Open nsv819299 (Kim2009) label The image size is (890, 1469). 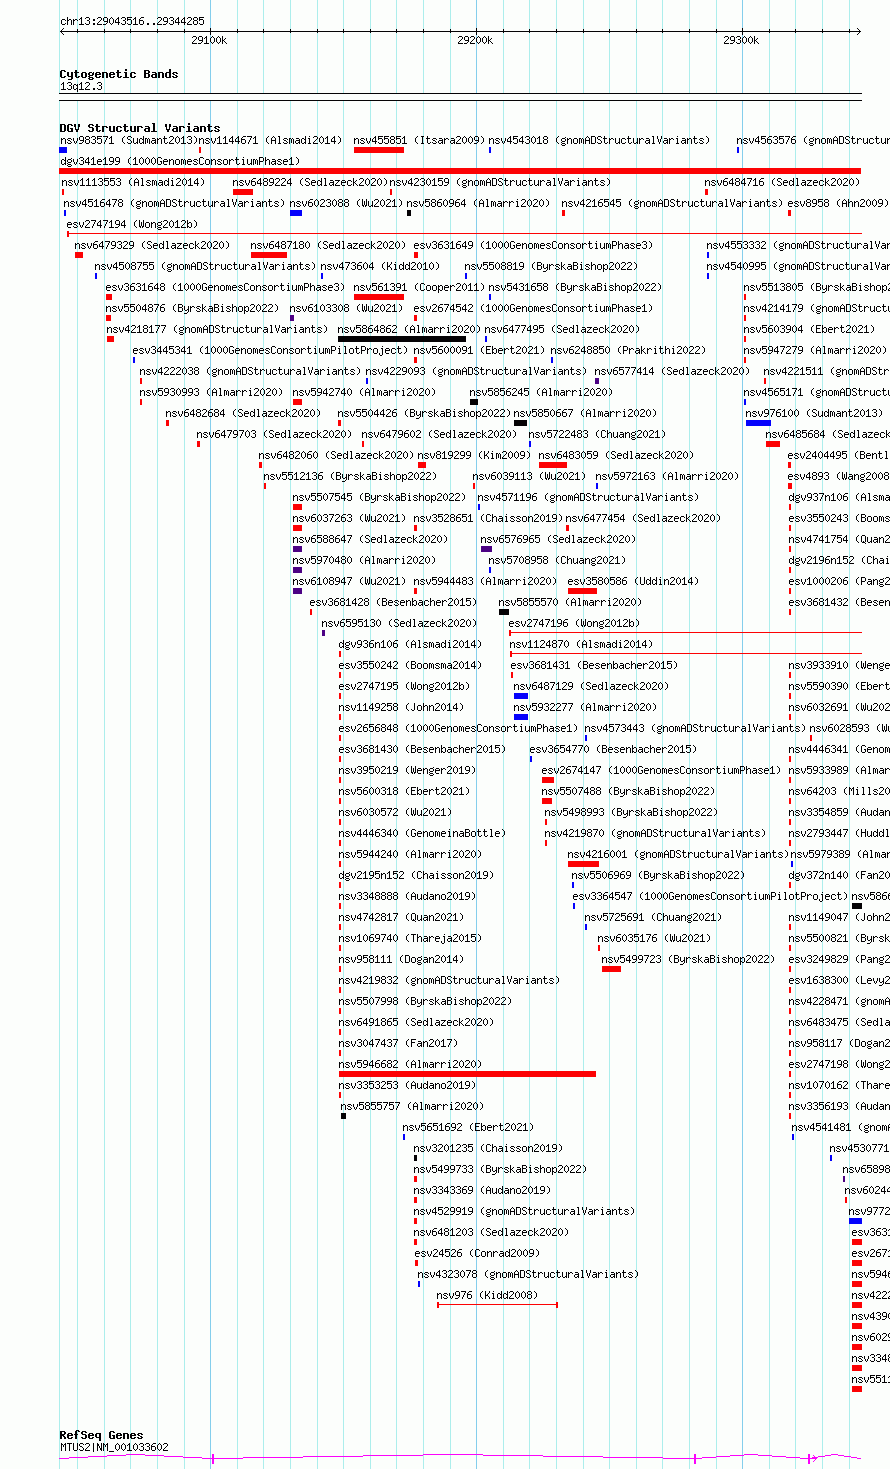(x=474, y=455)
